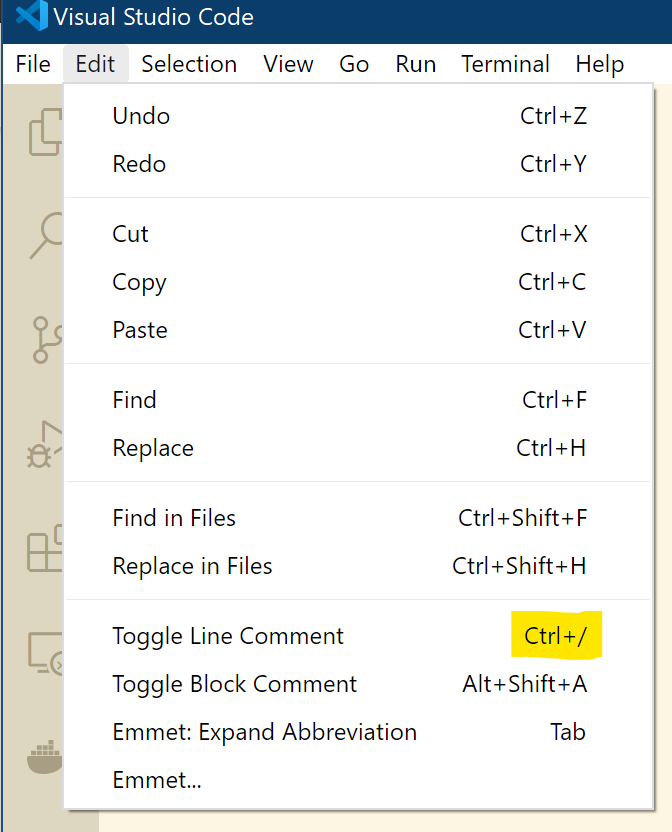Screen dimensions: 672x832
Task: Select Find in Files
Action: pos(173,518)
